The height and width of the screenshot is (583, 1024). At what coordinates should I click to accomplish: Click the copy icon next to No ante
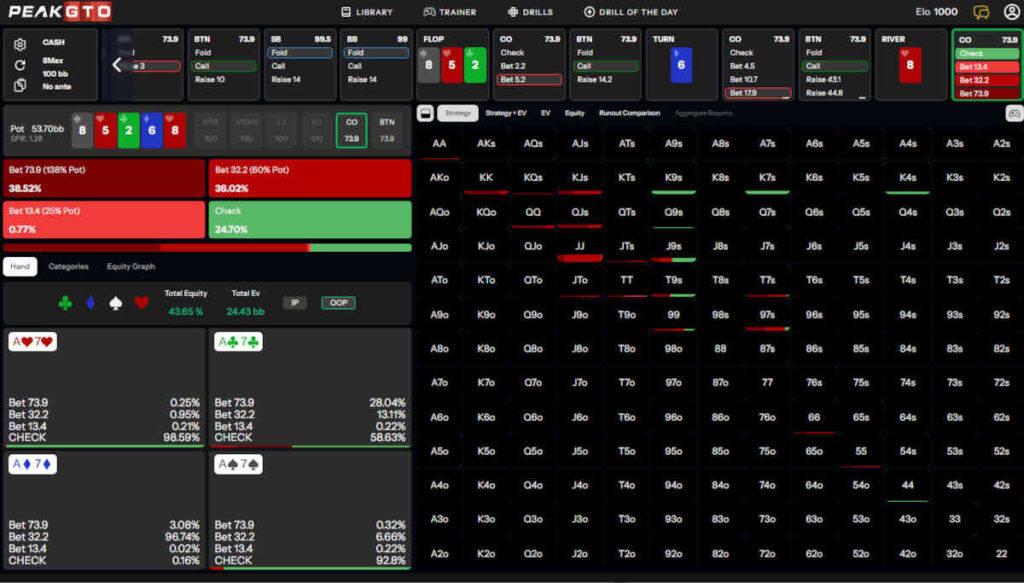pos(20,85)
